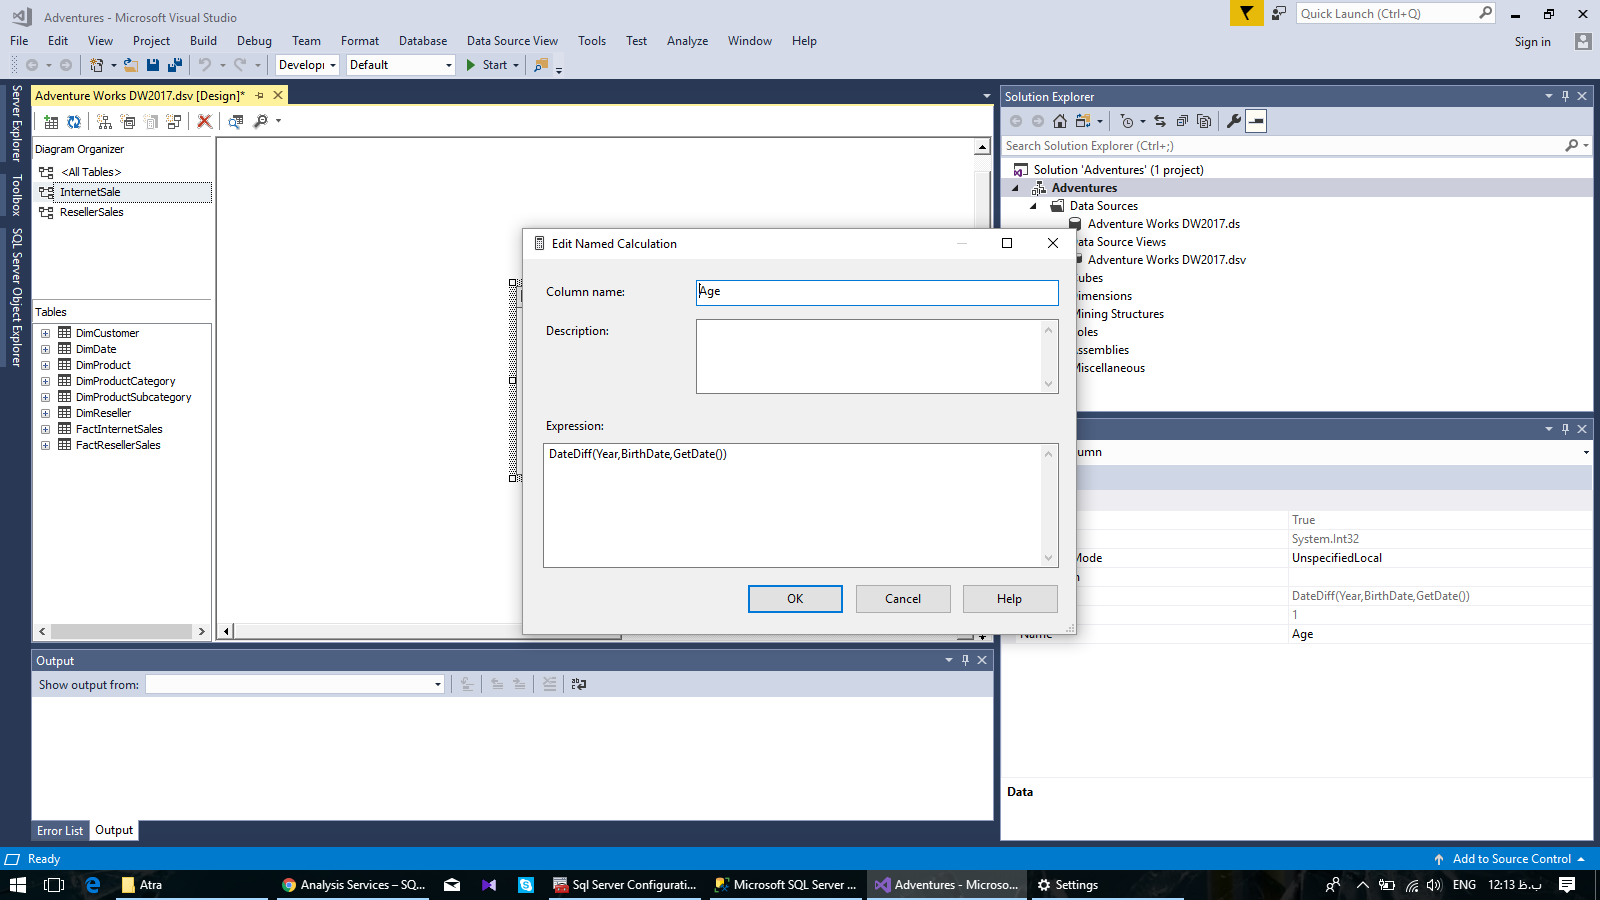Toggle Preview Selected Items button
1600x900 pixels.
point(1257,121)
